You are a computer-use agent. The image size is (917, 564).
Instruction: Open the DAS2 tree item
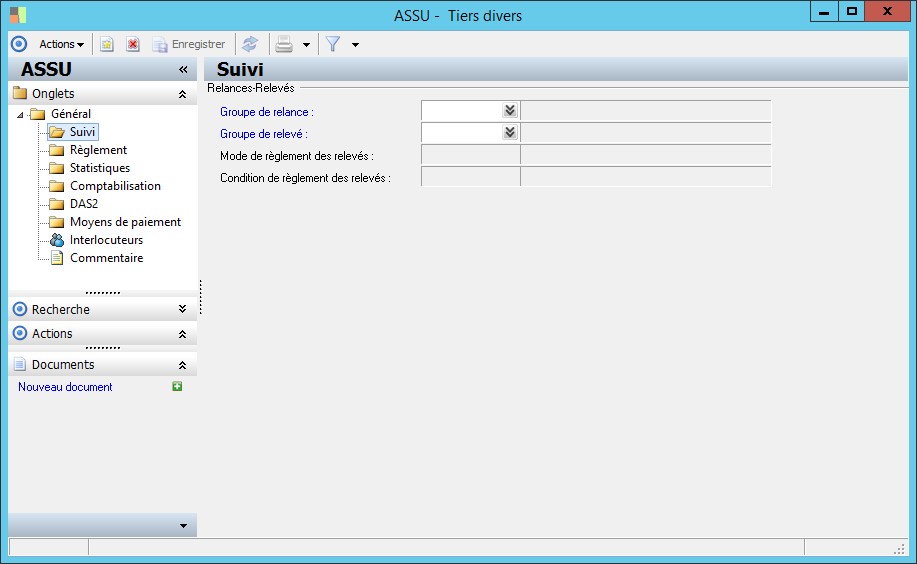click(x=84, y=204)
